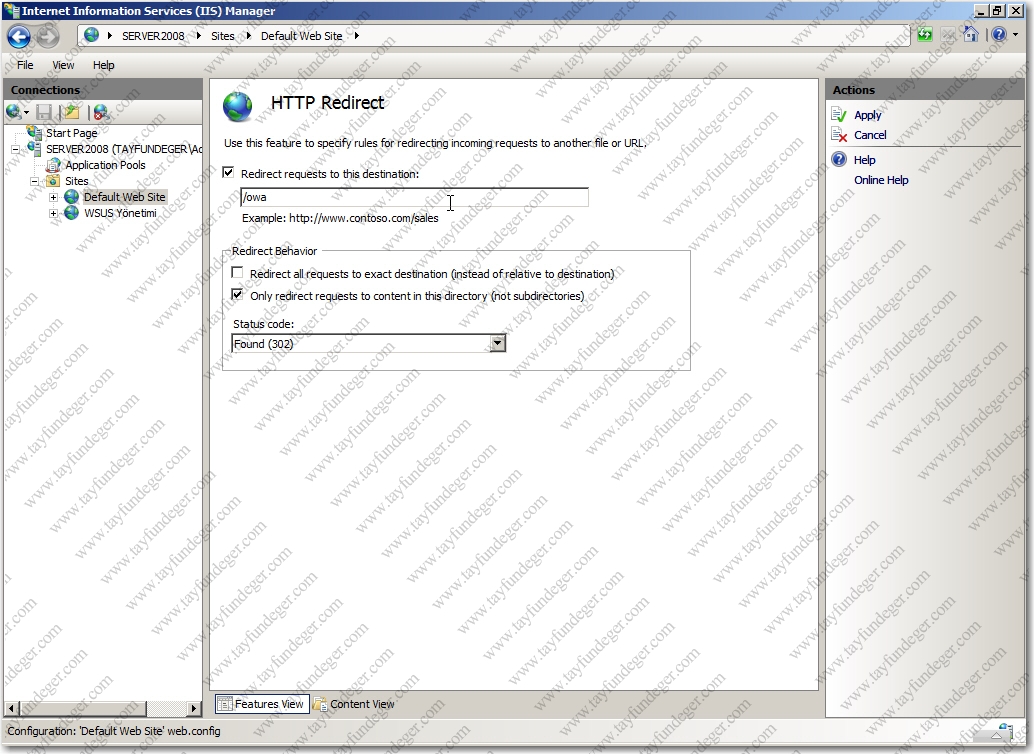Open the View menu
1034x754 pixels.
coord(63,65)
